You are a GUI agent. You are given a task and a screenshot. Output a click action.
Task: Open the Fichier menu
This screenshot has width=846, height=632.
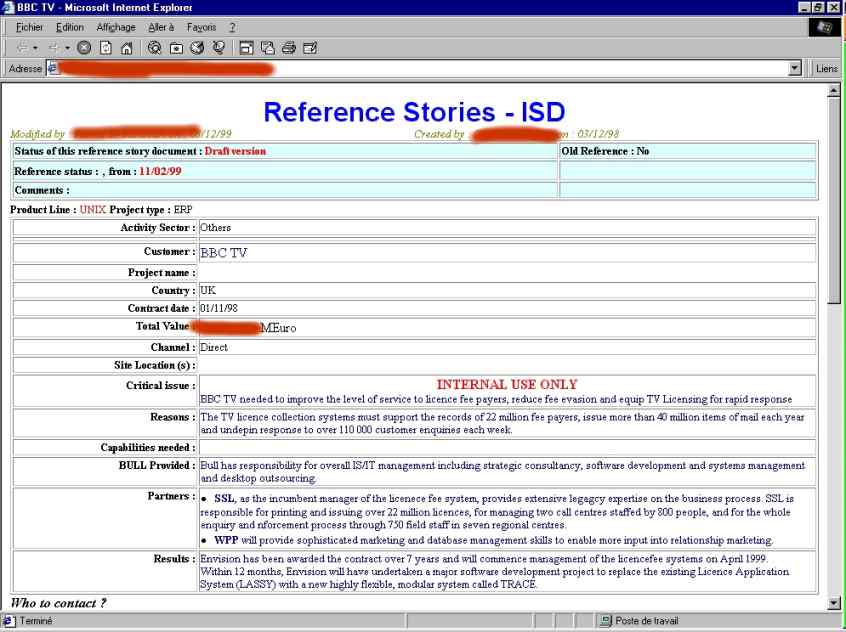29,27
